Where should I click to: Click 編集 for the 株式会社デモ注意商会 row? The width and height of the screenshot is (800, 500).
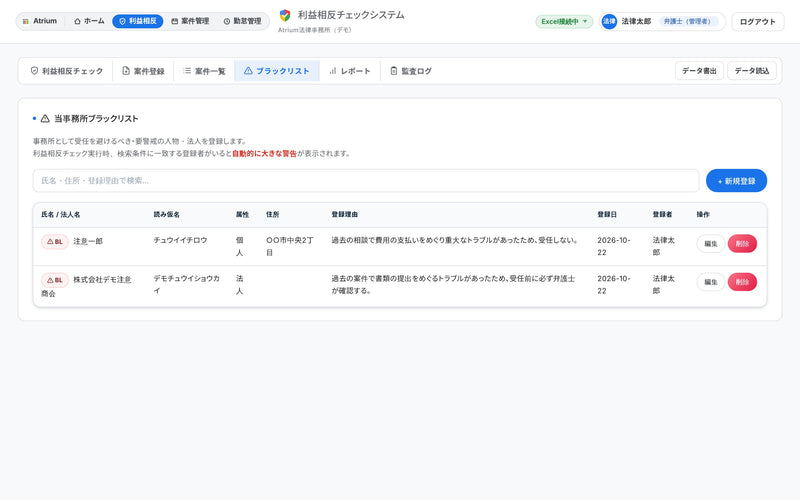click(711, 282)
